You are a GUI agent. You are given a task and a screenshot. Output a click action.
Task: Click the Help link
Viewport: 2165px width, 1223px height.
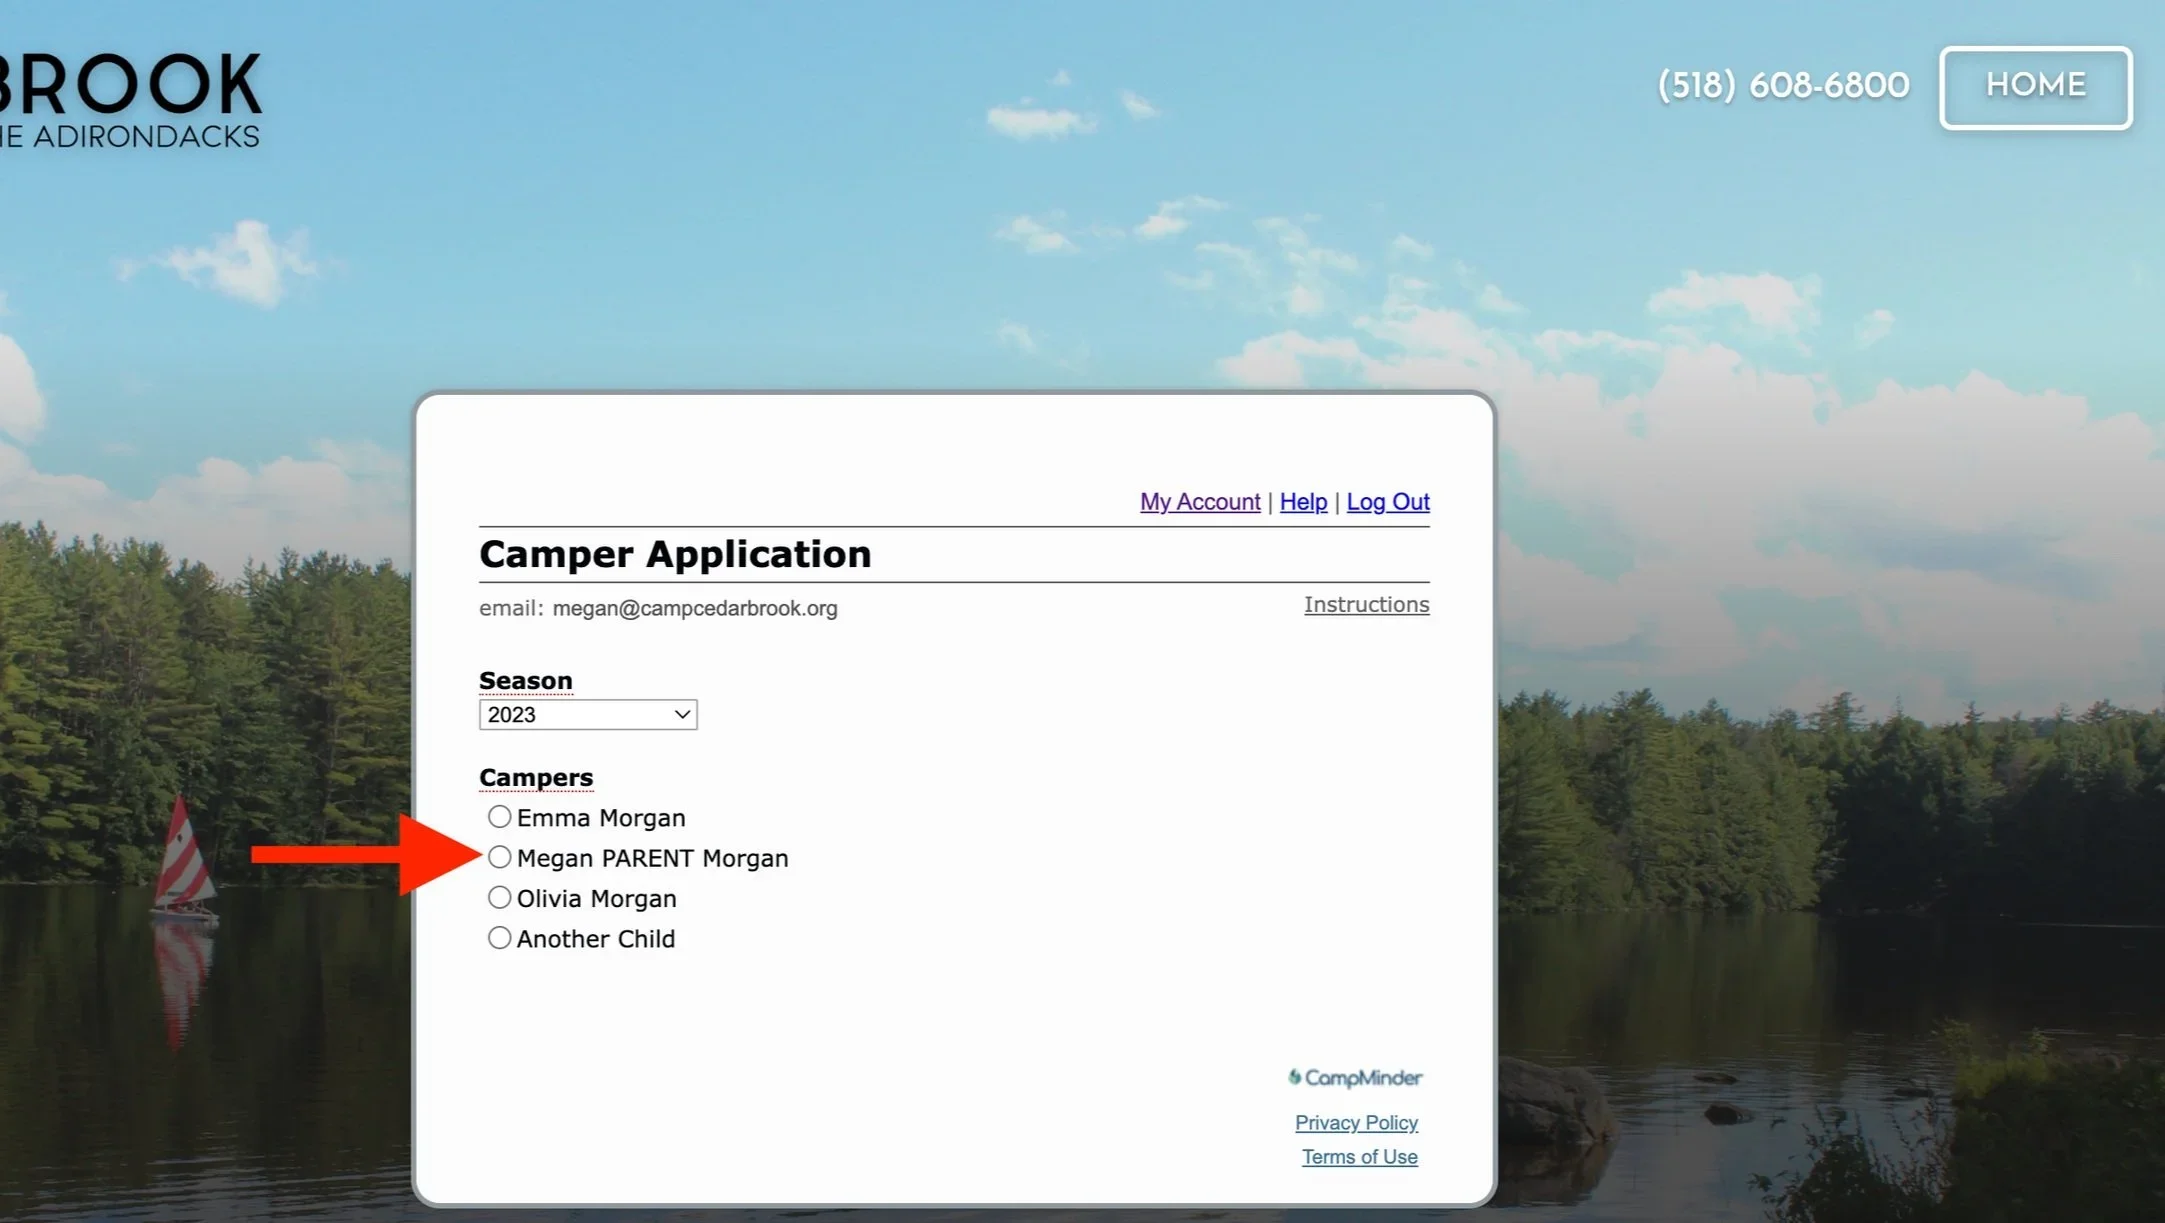click(1303, 502)
